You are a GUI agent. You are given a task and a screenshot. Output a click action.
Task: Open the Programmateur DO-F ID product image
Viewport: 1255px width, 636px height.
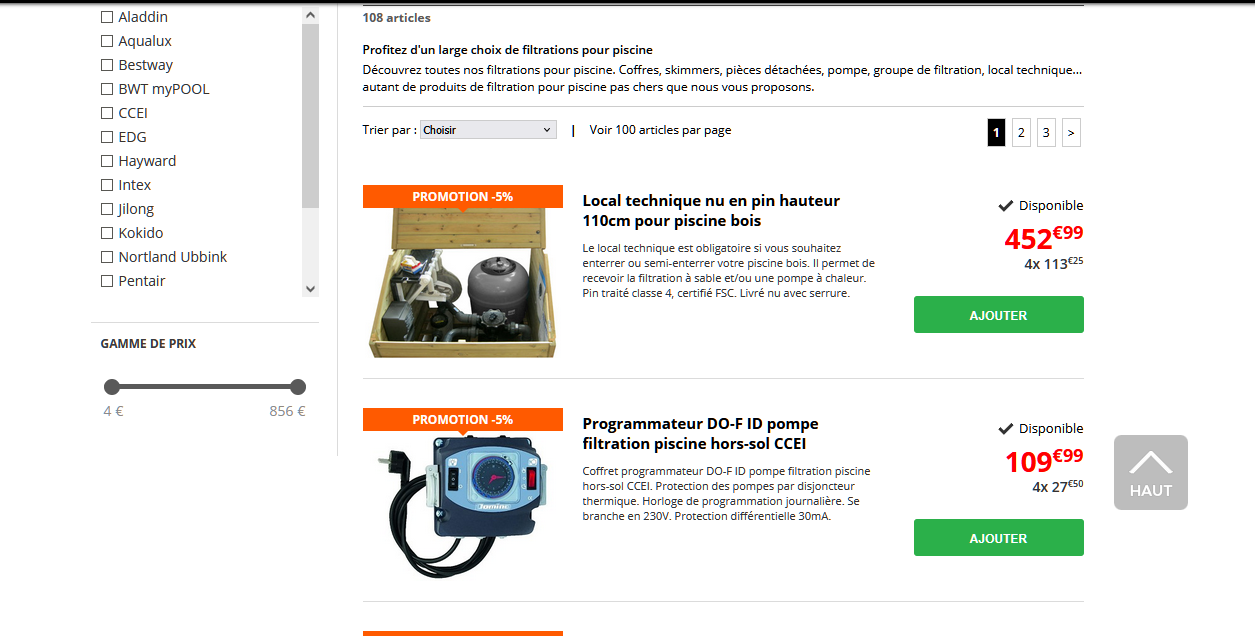[x=462, y=506]
